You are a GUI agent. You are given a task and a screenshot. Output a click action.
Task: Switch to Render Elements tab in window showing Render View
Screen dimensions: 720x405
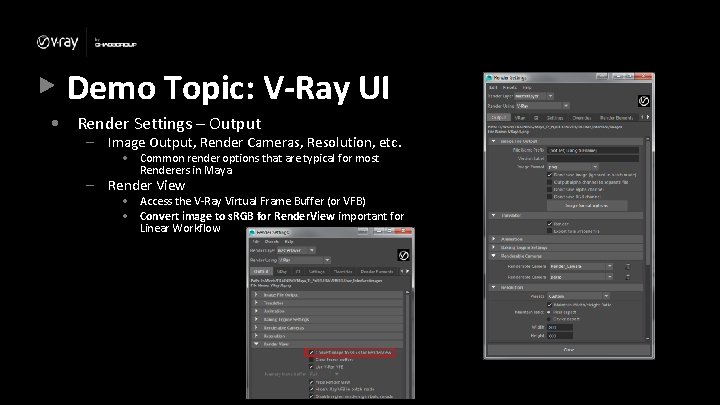(377, 272)
